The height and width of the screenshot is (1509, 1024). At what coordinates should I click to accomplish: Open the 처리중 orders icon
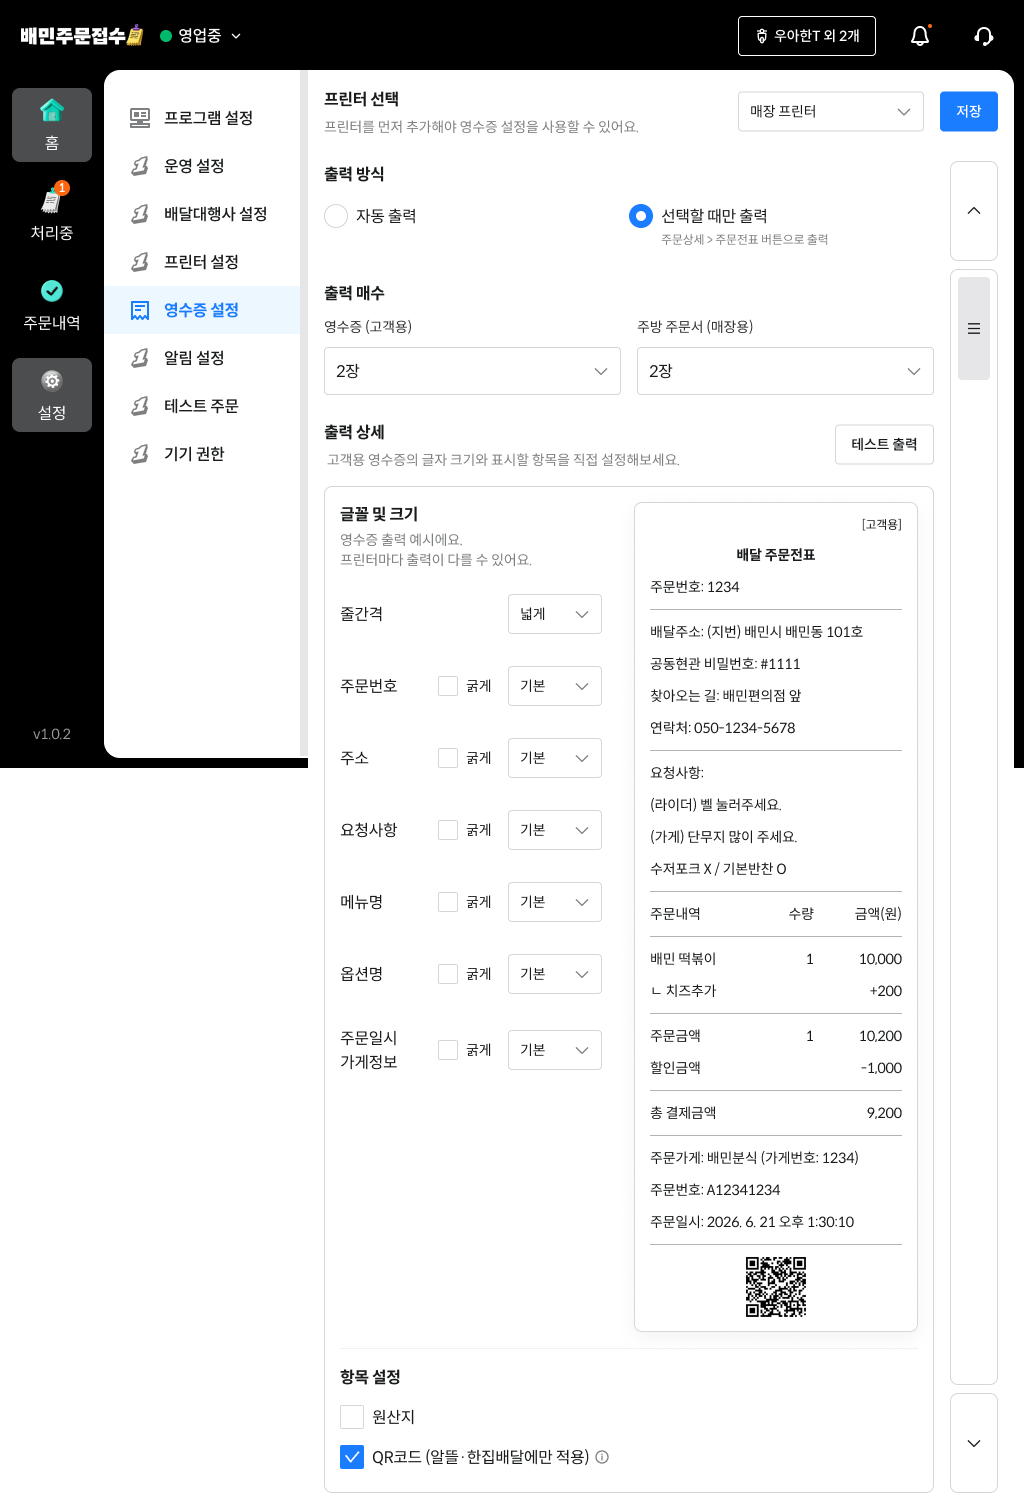click(52, 200)
